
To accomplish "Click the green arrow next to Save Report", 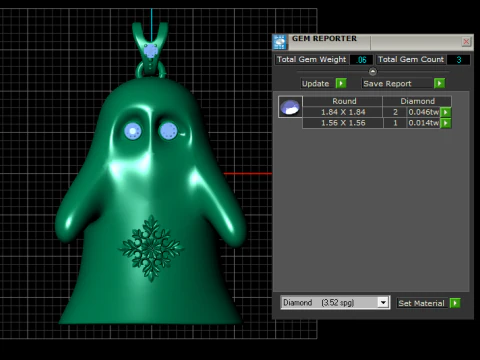I will [439, 83].
